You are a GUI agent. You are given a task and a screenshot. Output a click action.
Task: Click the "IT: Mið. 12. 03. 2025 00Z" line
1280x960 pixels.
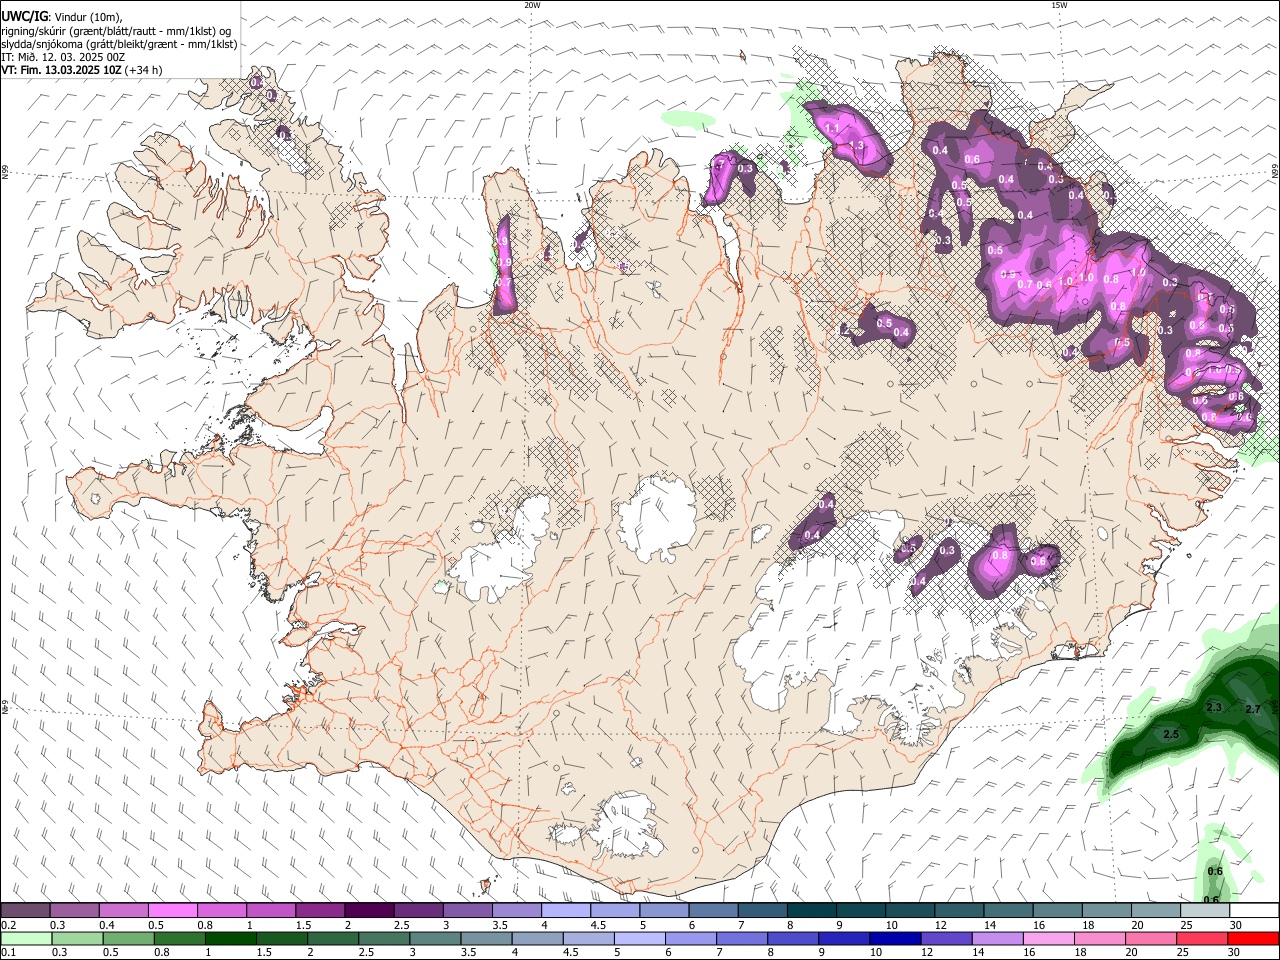point(63,57)
